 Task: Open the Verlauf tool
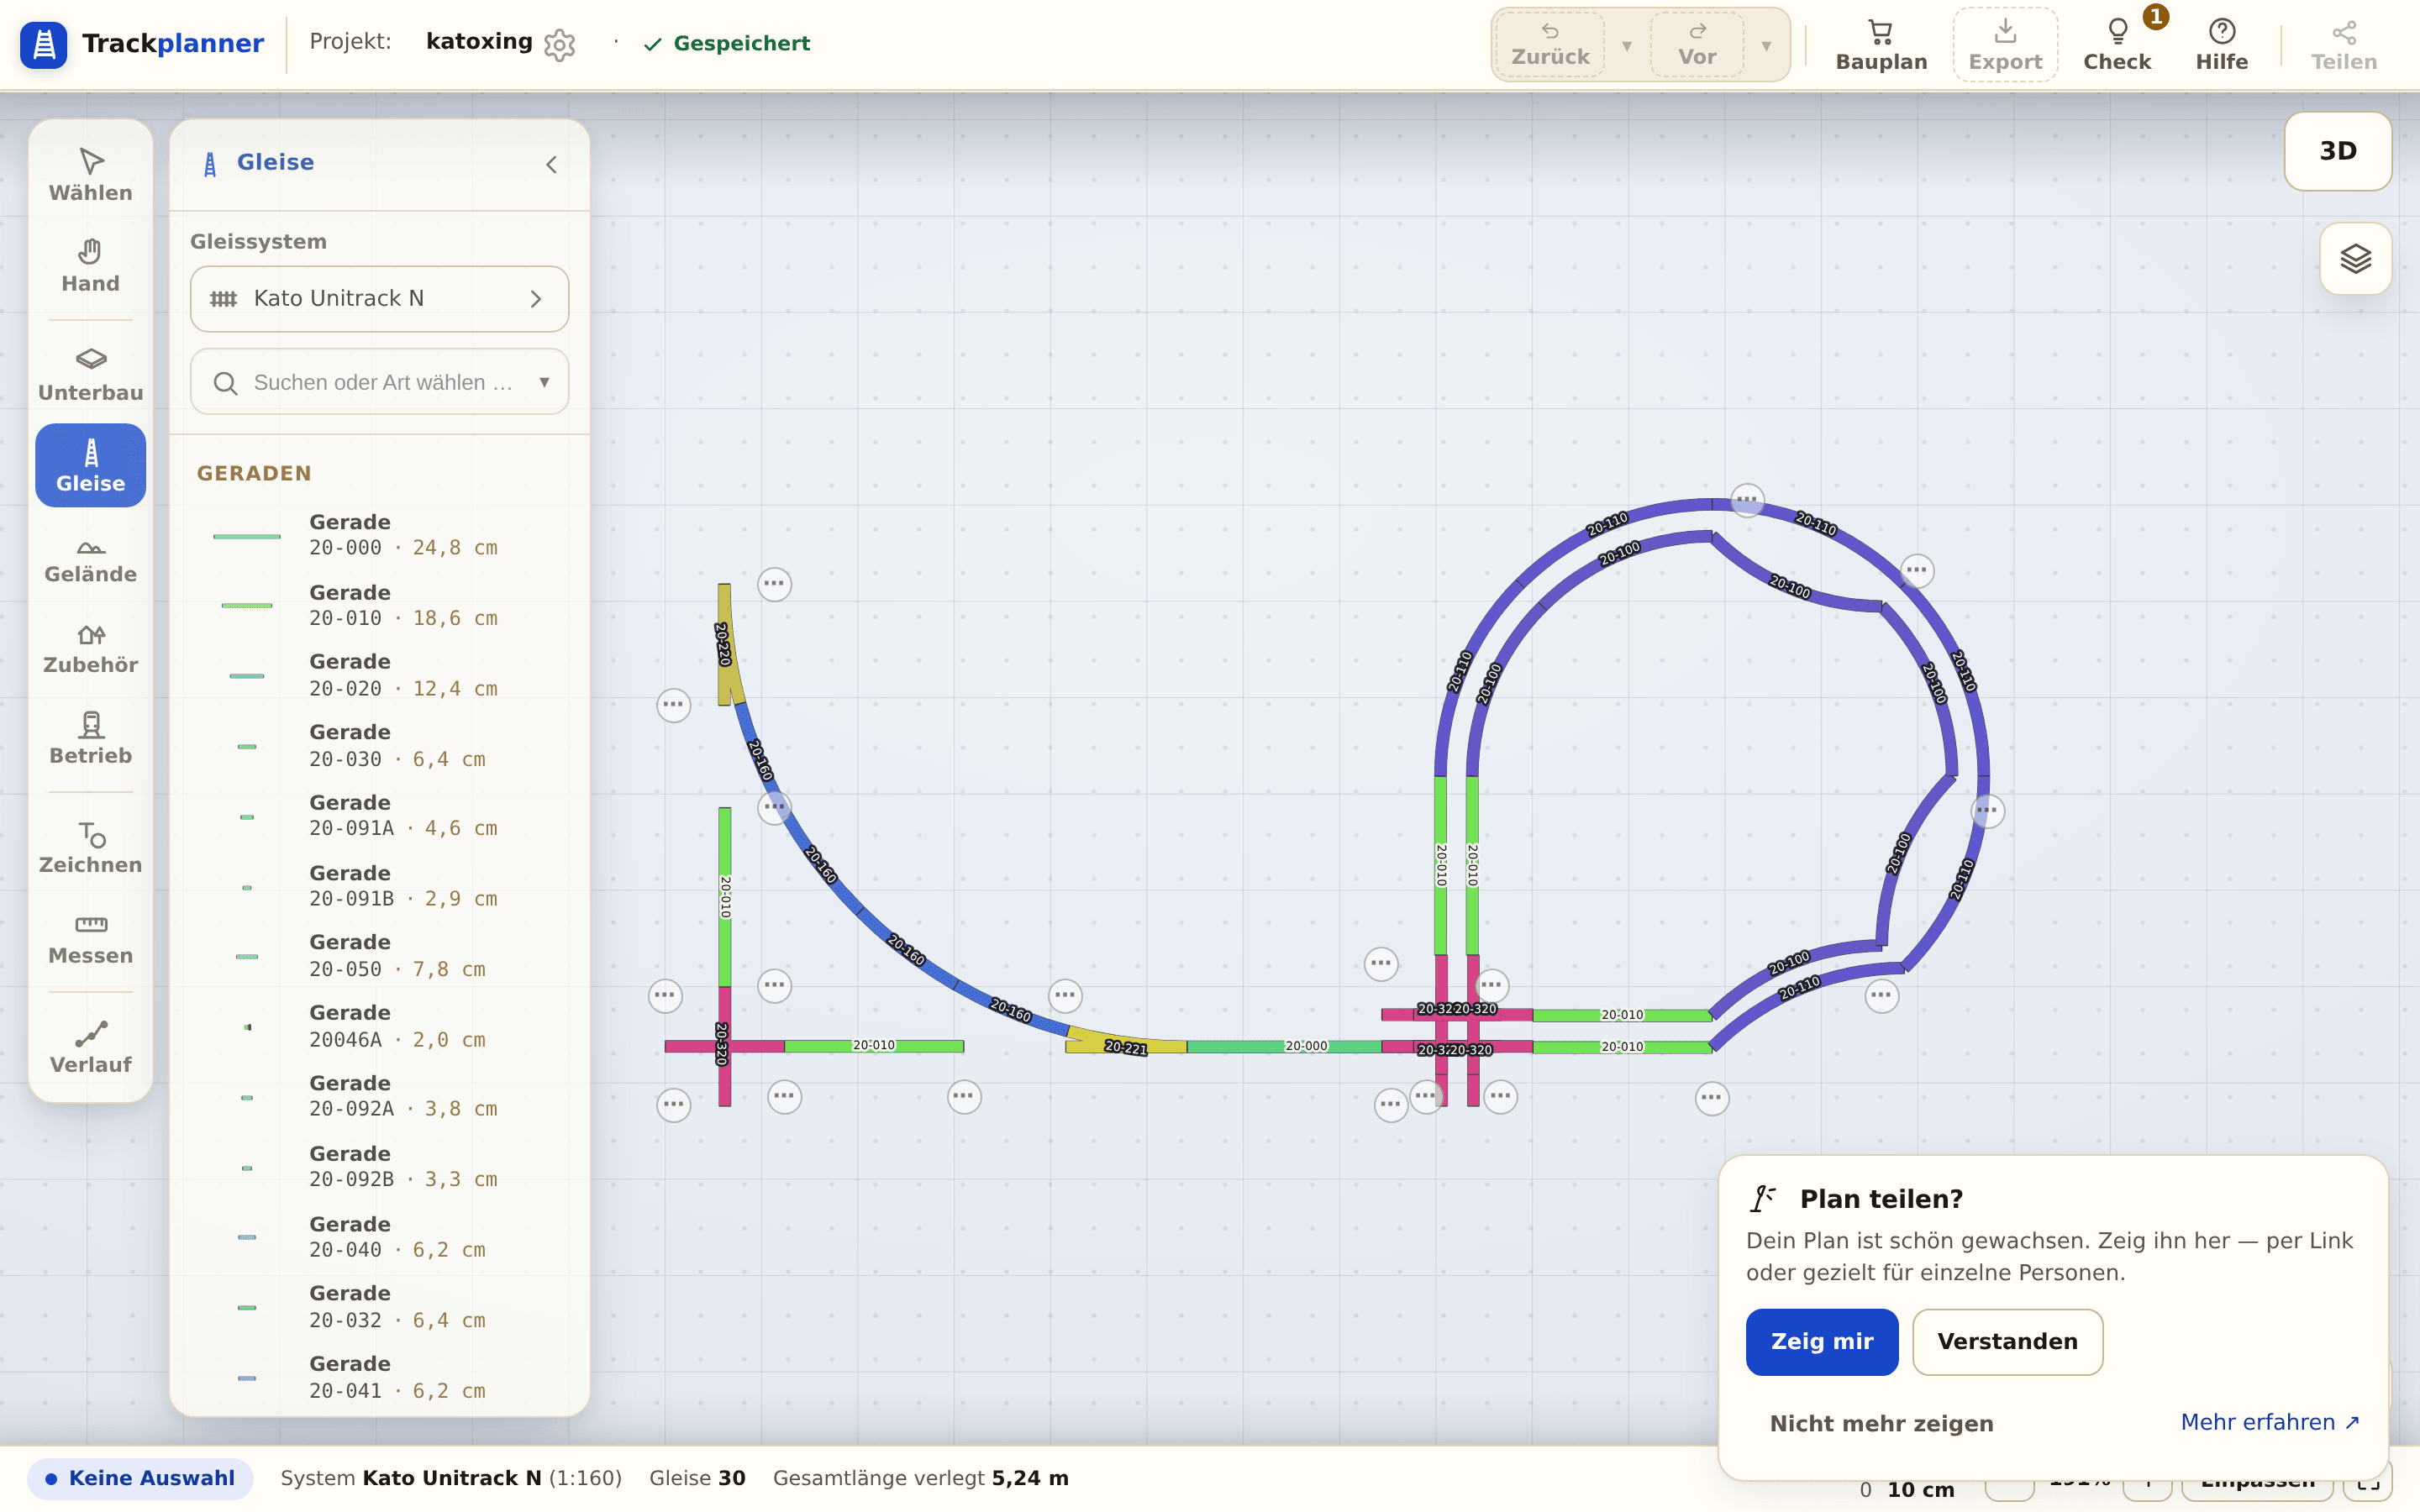90,1047
